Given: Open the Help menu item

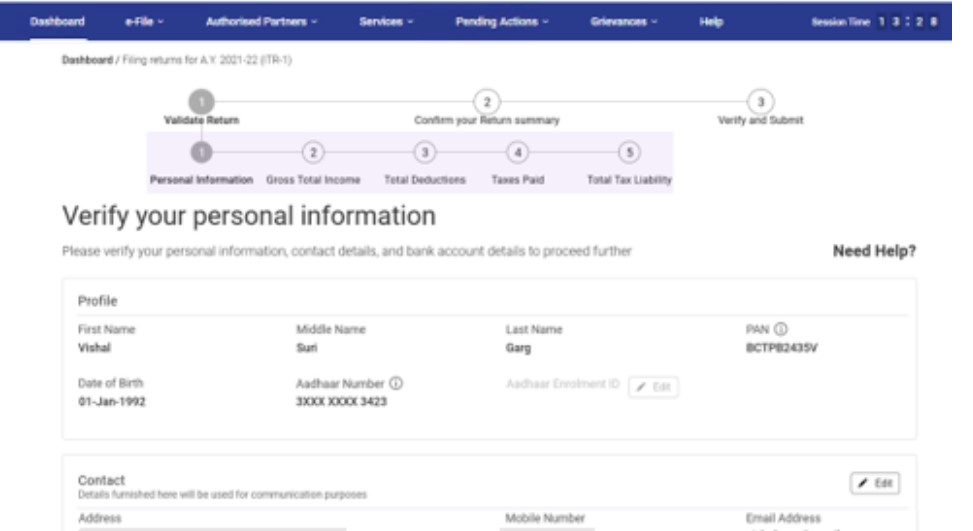Looking at the screenshot, I should pos(711,22).
